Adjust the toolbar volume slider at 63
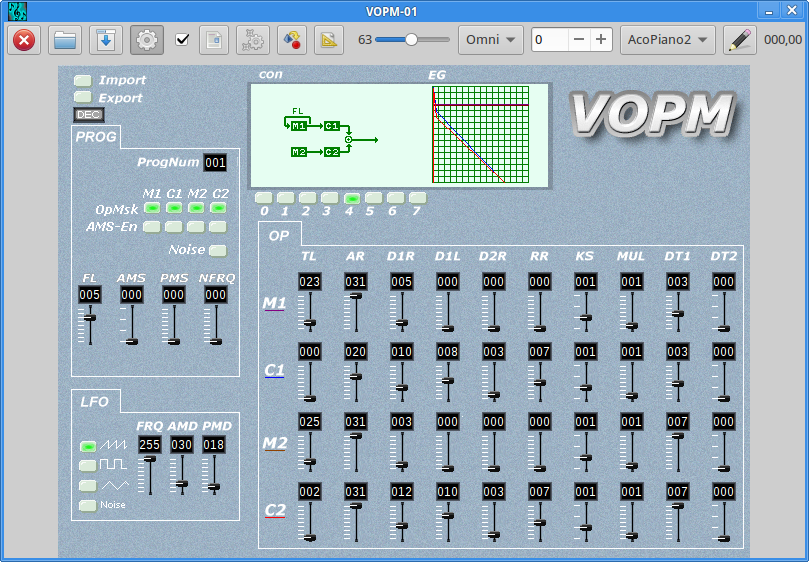Viewport: 809px width, 562px height. pos(412,40)
